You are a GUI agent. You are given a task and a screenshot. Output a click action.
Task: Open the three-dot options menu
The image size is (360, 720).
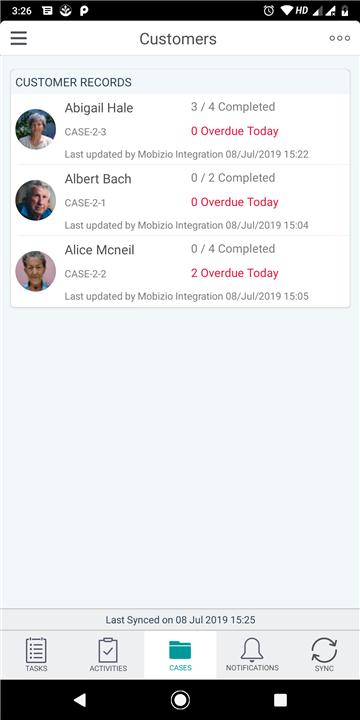click(x=339, y=39)
